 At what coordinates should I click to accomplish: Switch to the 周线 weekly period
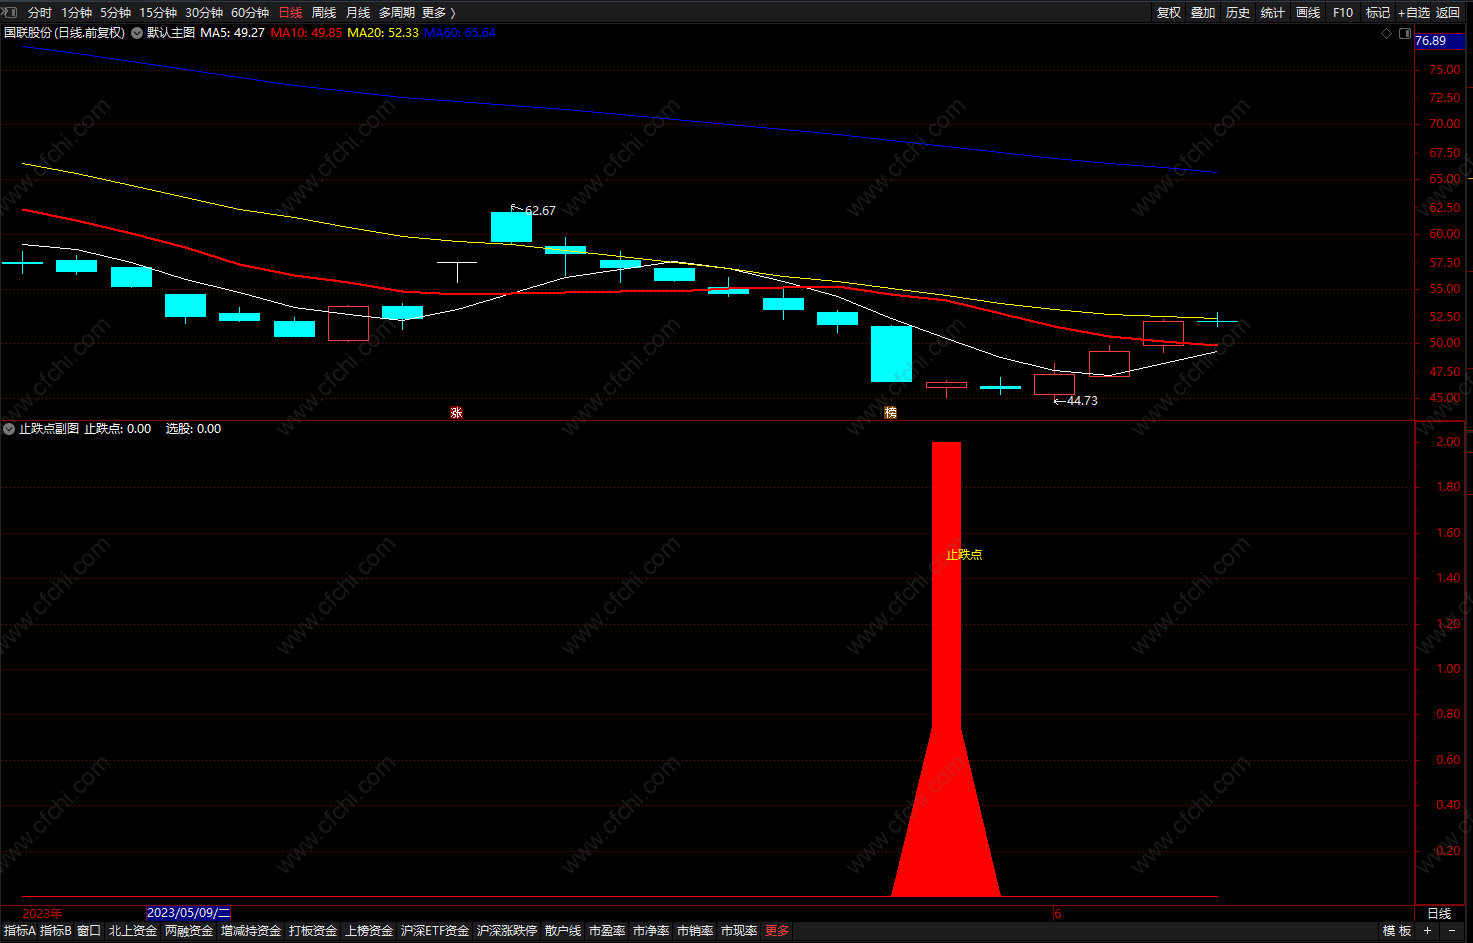click(324, 12)
